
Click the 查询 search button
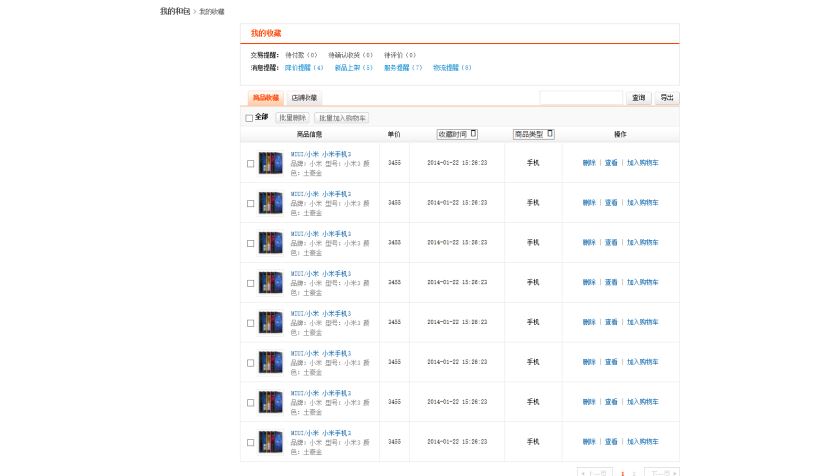(639, 98)
